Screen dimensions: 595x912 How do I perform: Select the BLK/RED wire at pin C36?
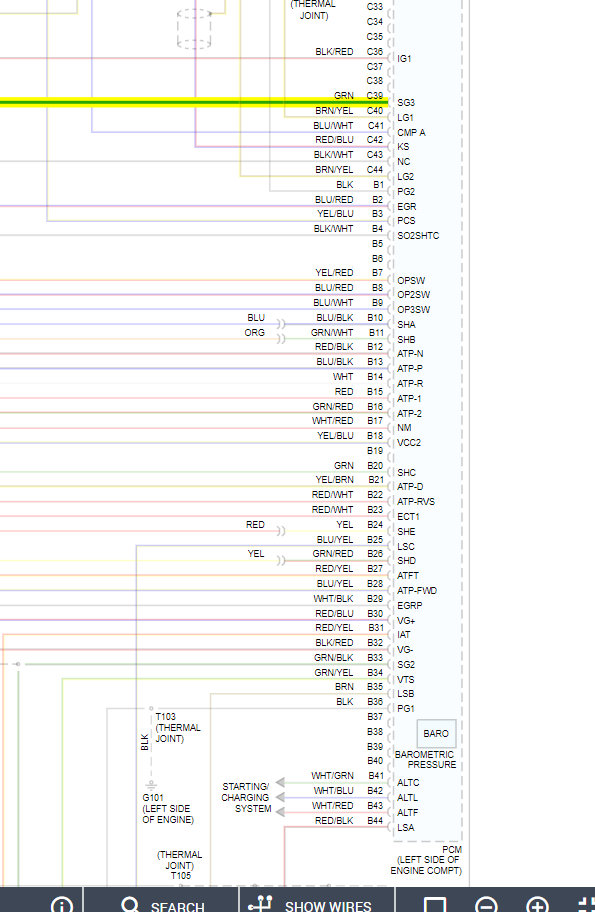point(194,59)
